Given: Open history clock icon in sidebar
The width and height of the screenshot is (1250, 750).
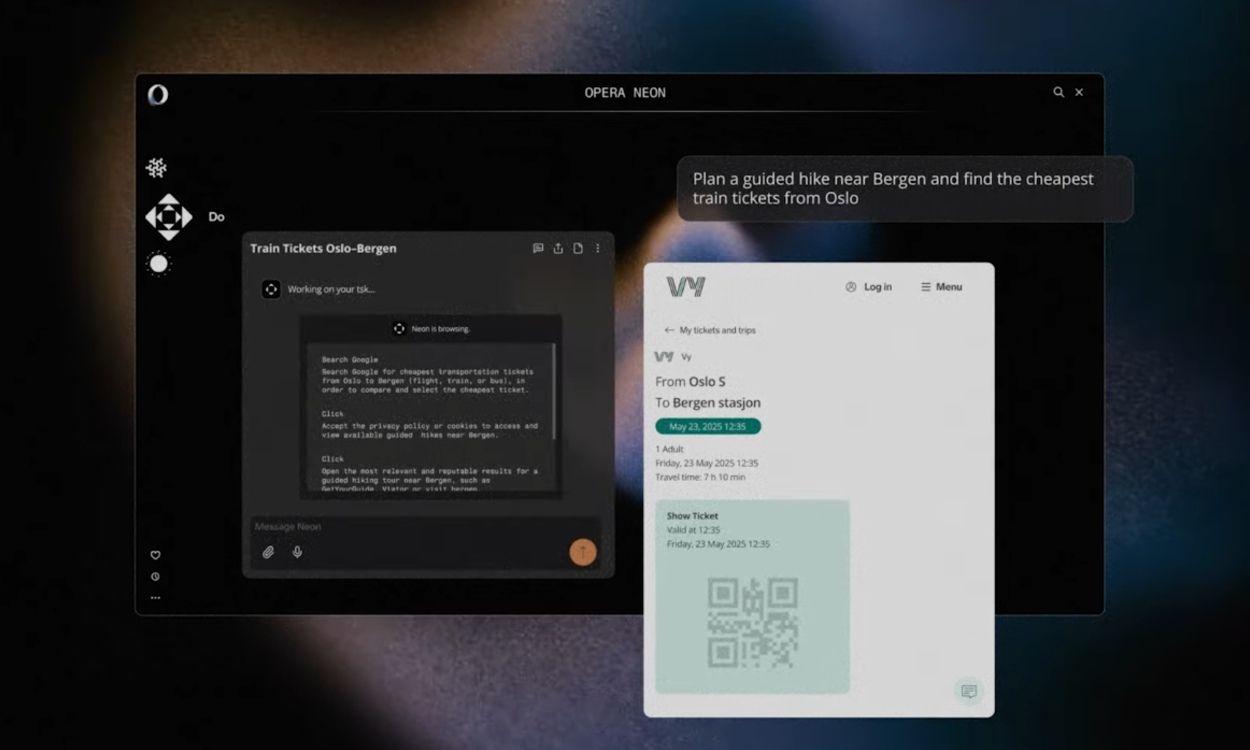Looking at the screenshot, I should tap(155, 577).
